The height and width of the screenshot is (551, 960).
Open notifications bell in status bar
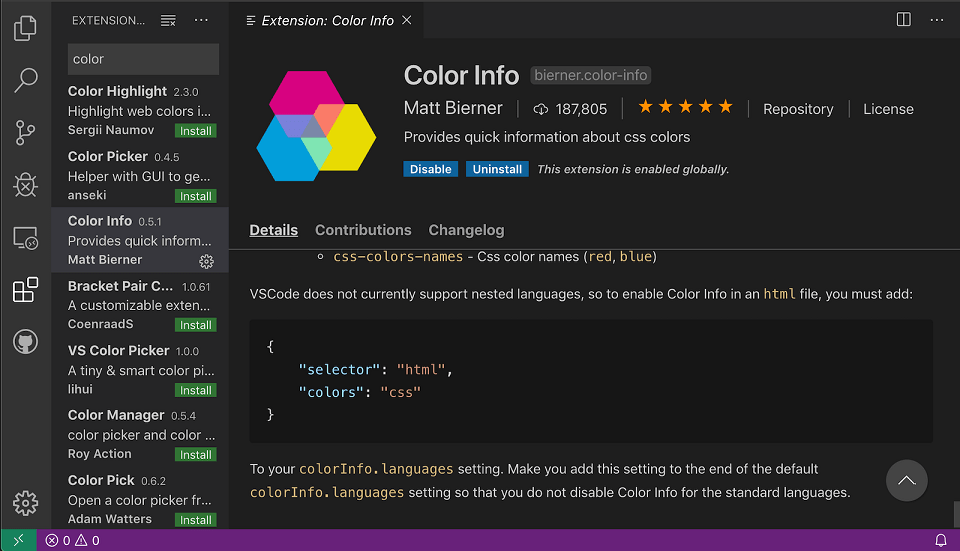tap(940, 540)
